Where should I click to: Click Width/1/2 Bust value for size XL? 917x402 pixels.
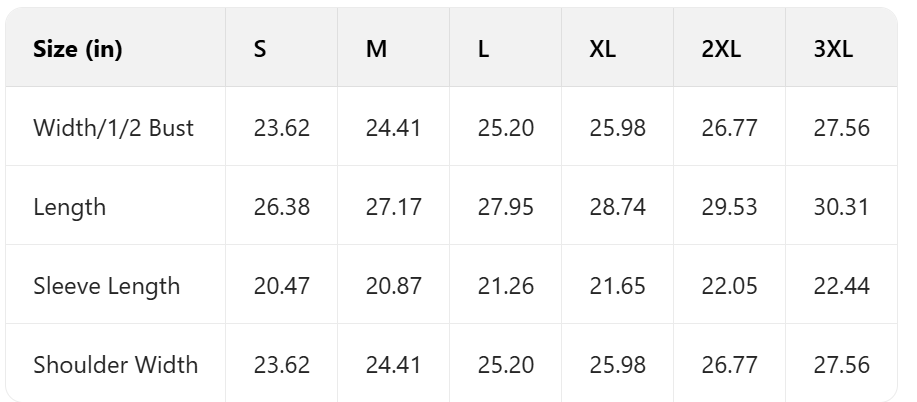coord(618,128)
